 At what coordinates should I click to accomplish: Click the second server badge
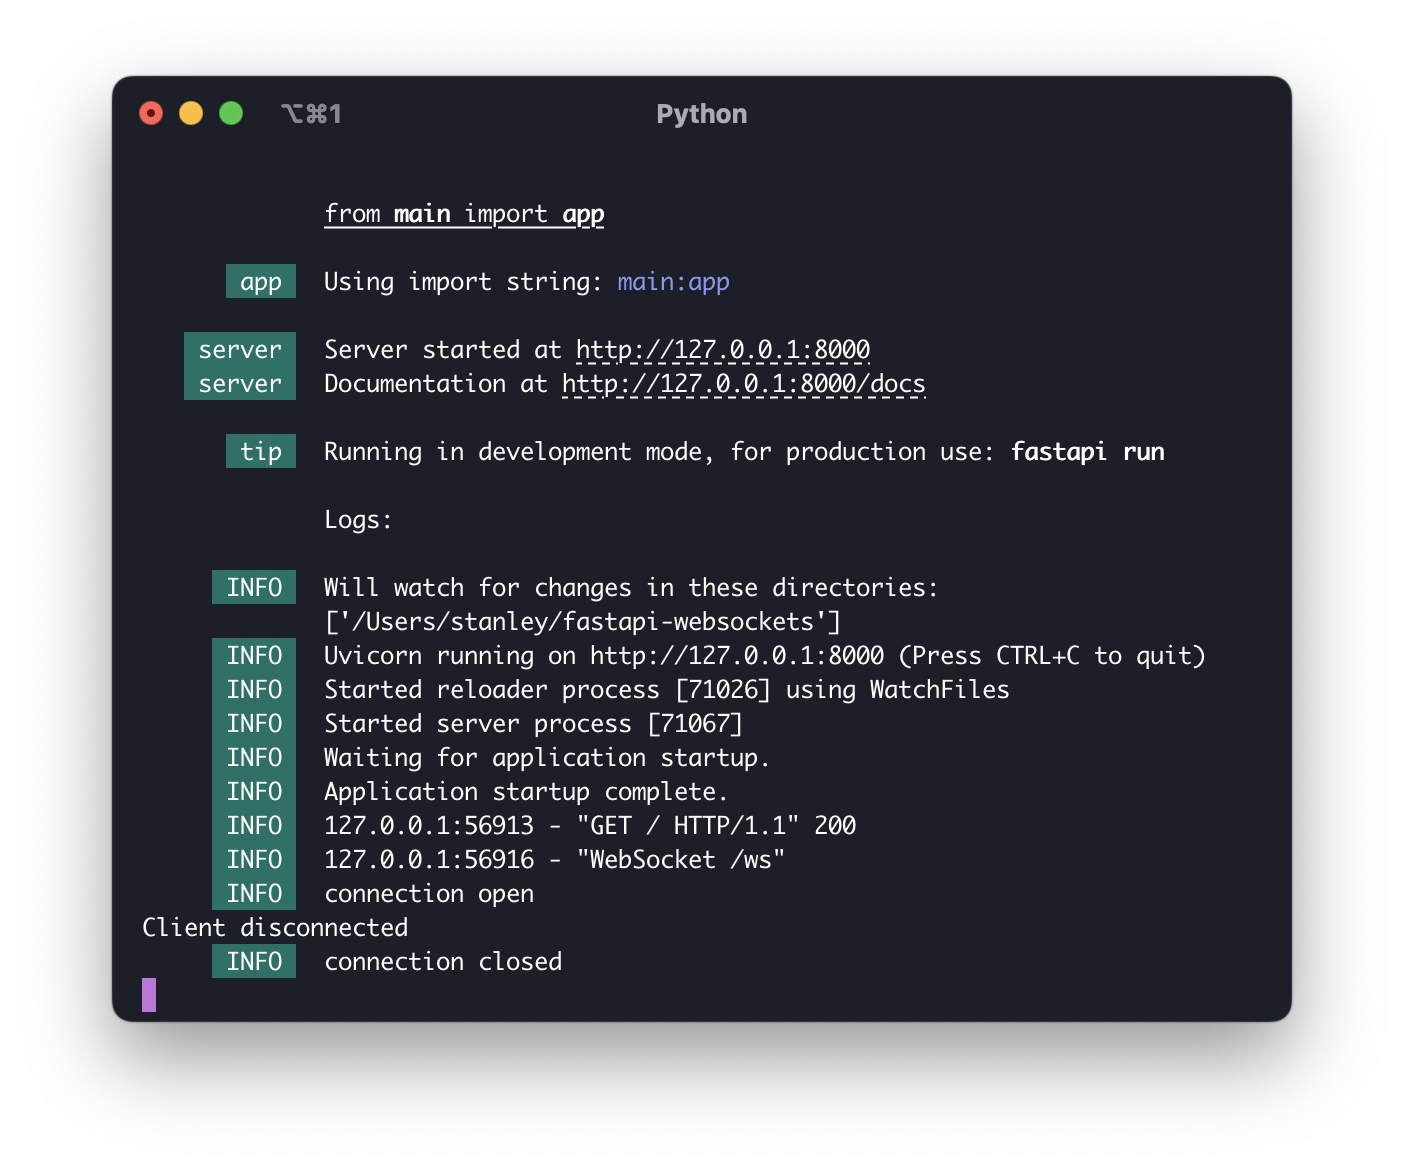coord(240,383)
